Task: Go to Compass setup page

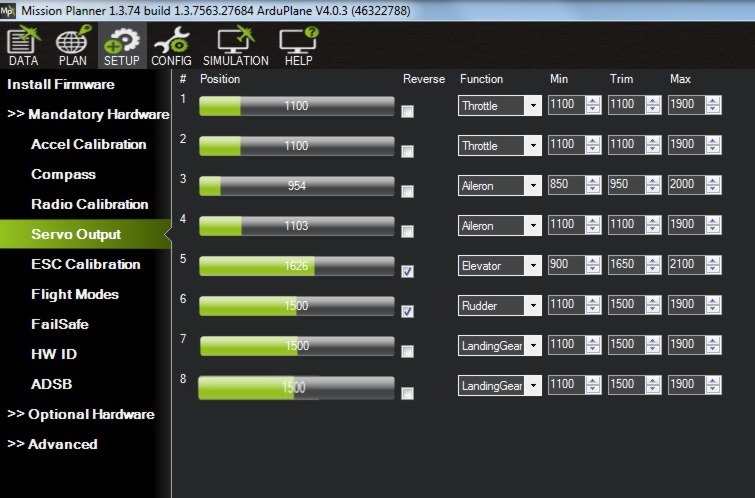Action: (64, 174)
